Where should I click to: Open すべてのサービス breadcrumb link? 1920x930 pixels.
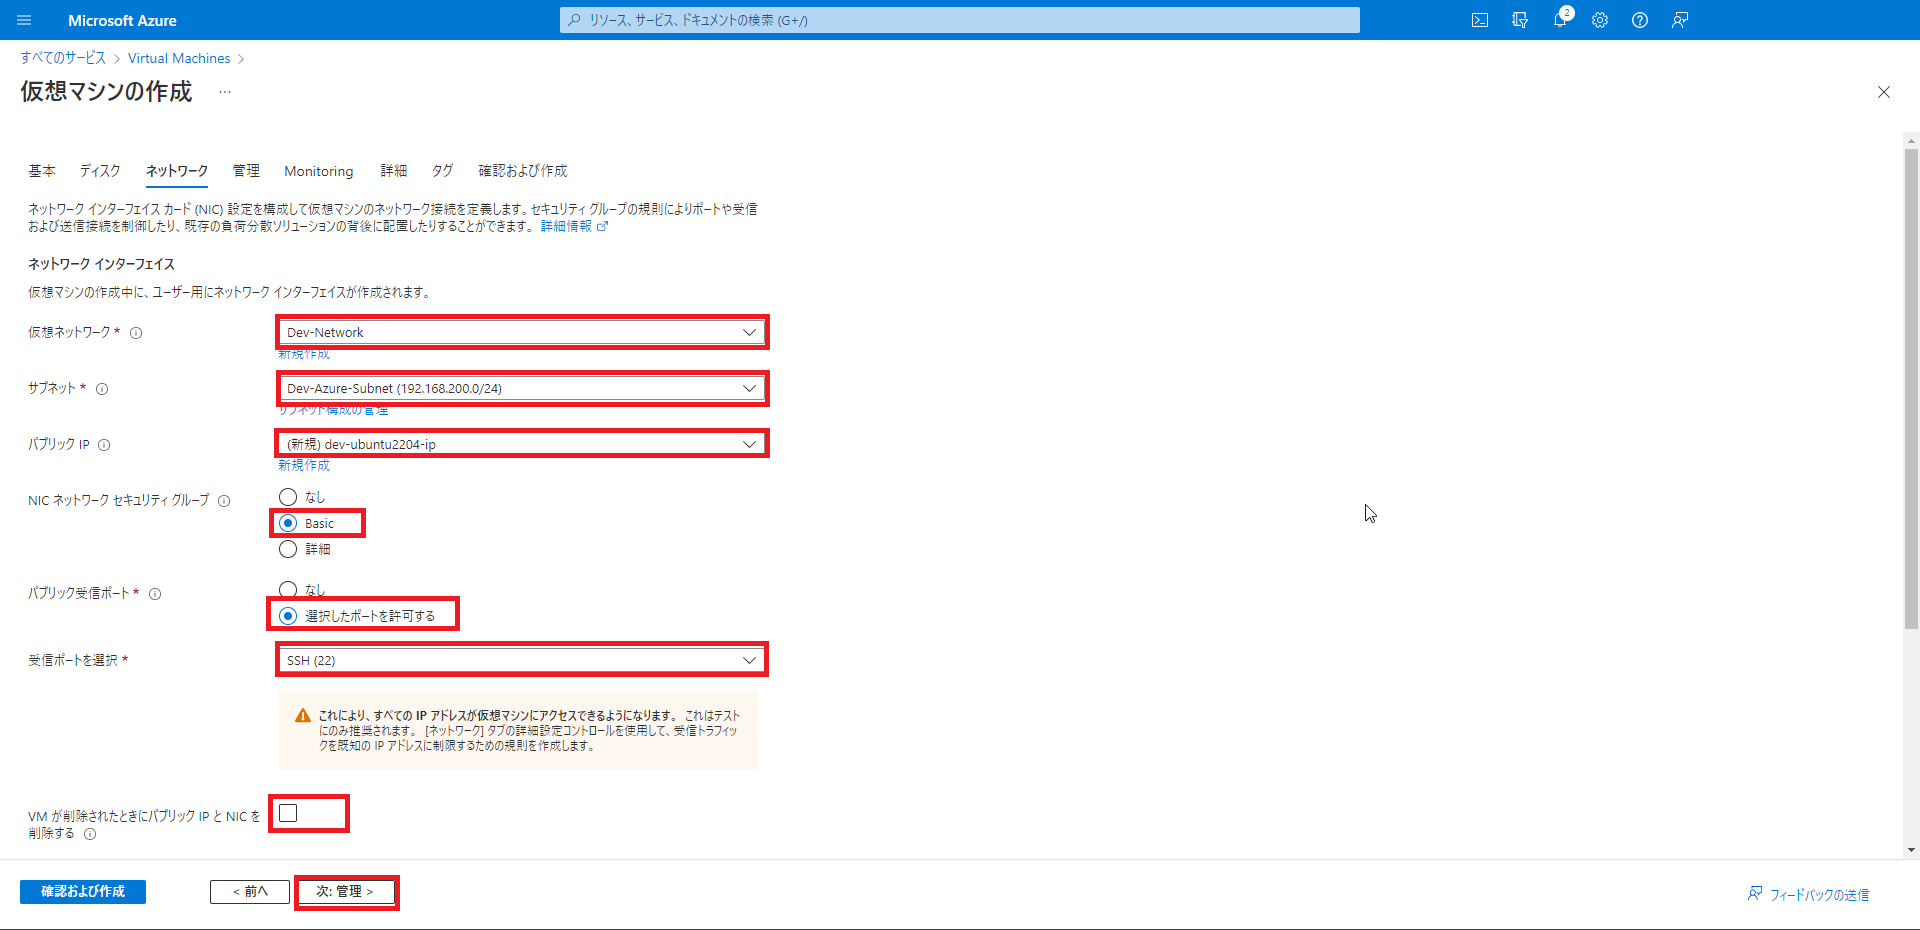click(x=63, y=58)
